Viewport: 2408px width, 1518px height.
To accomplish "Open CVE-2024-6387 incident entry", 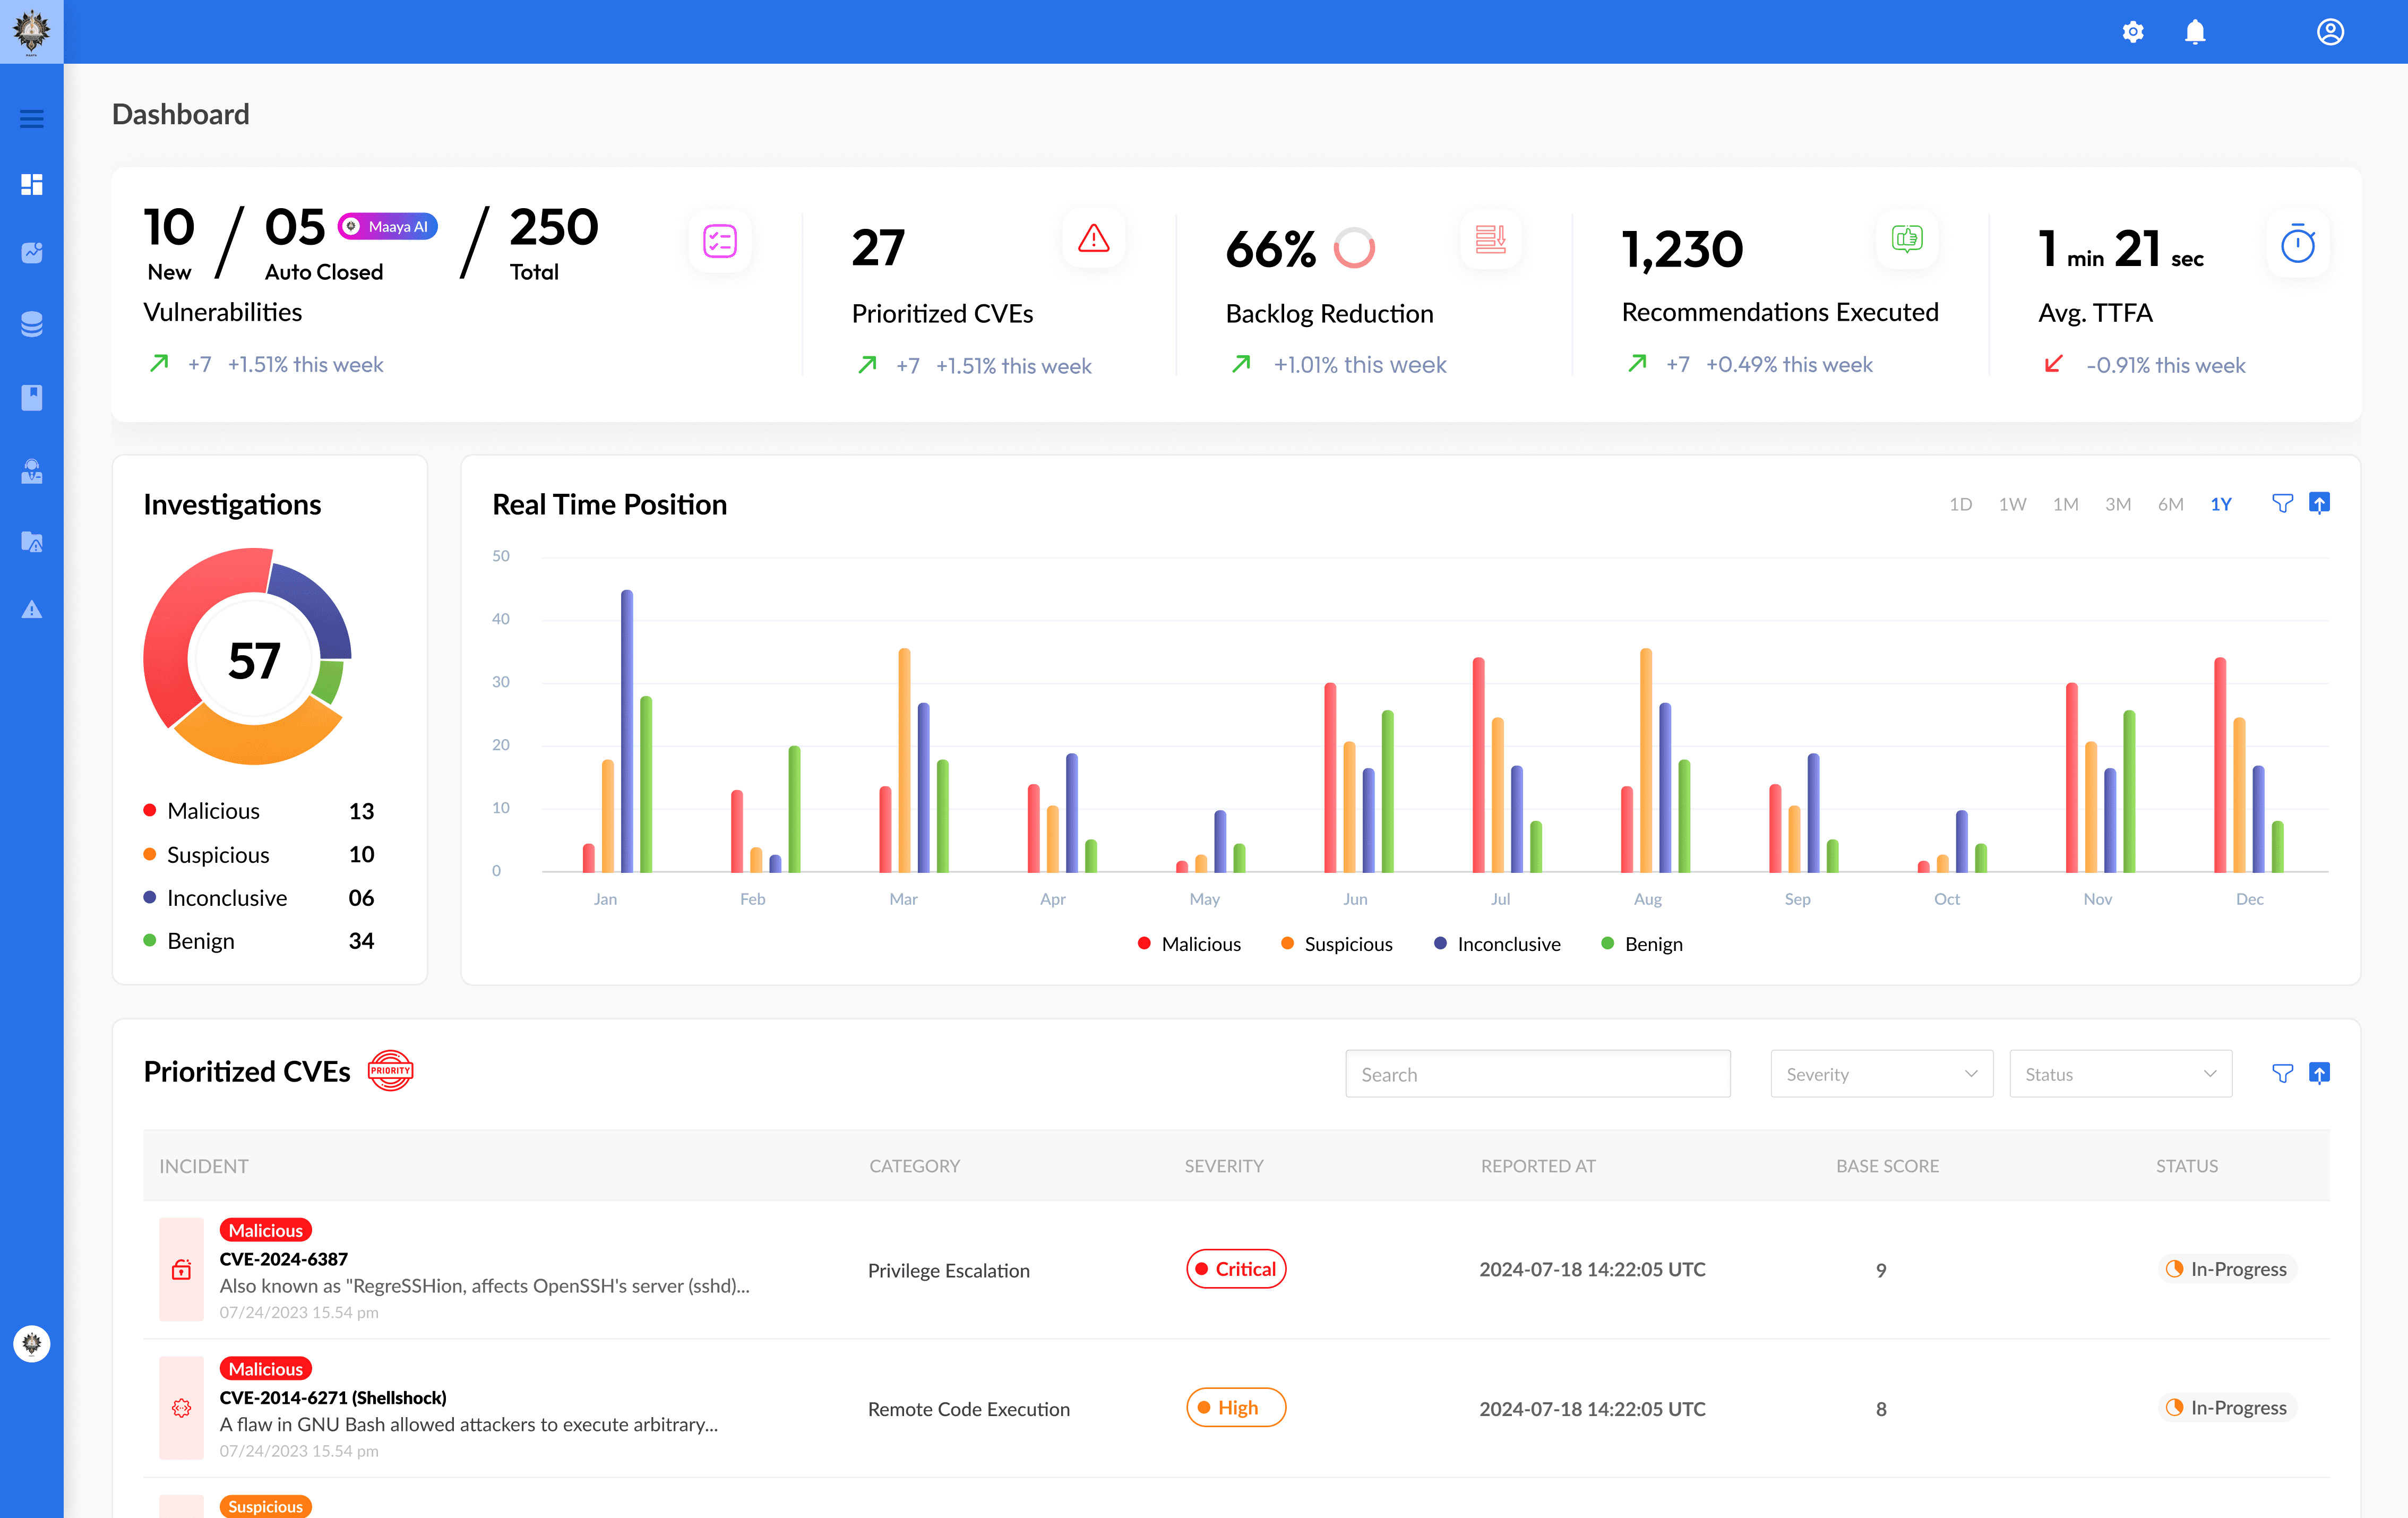I will (x=284, y=1259).
